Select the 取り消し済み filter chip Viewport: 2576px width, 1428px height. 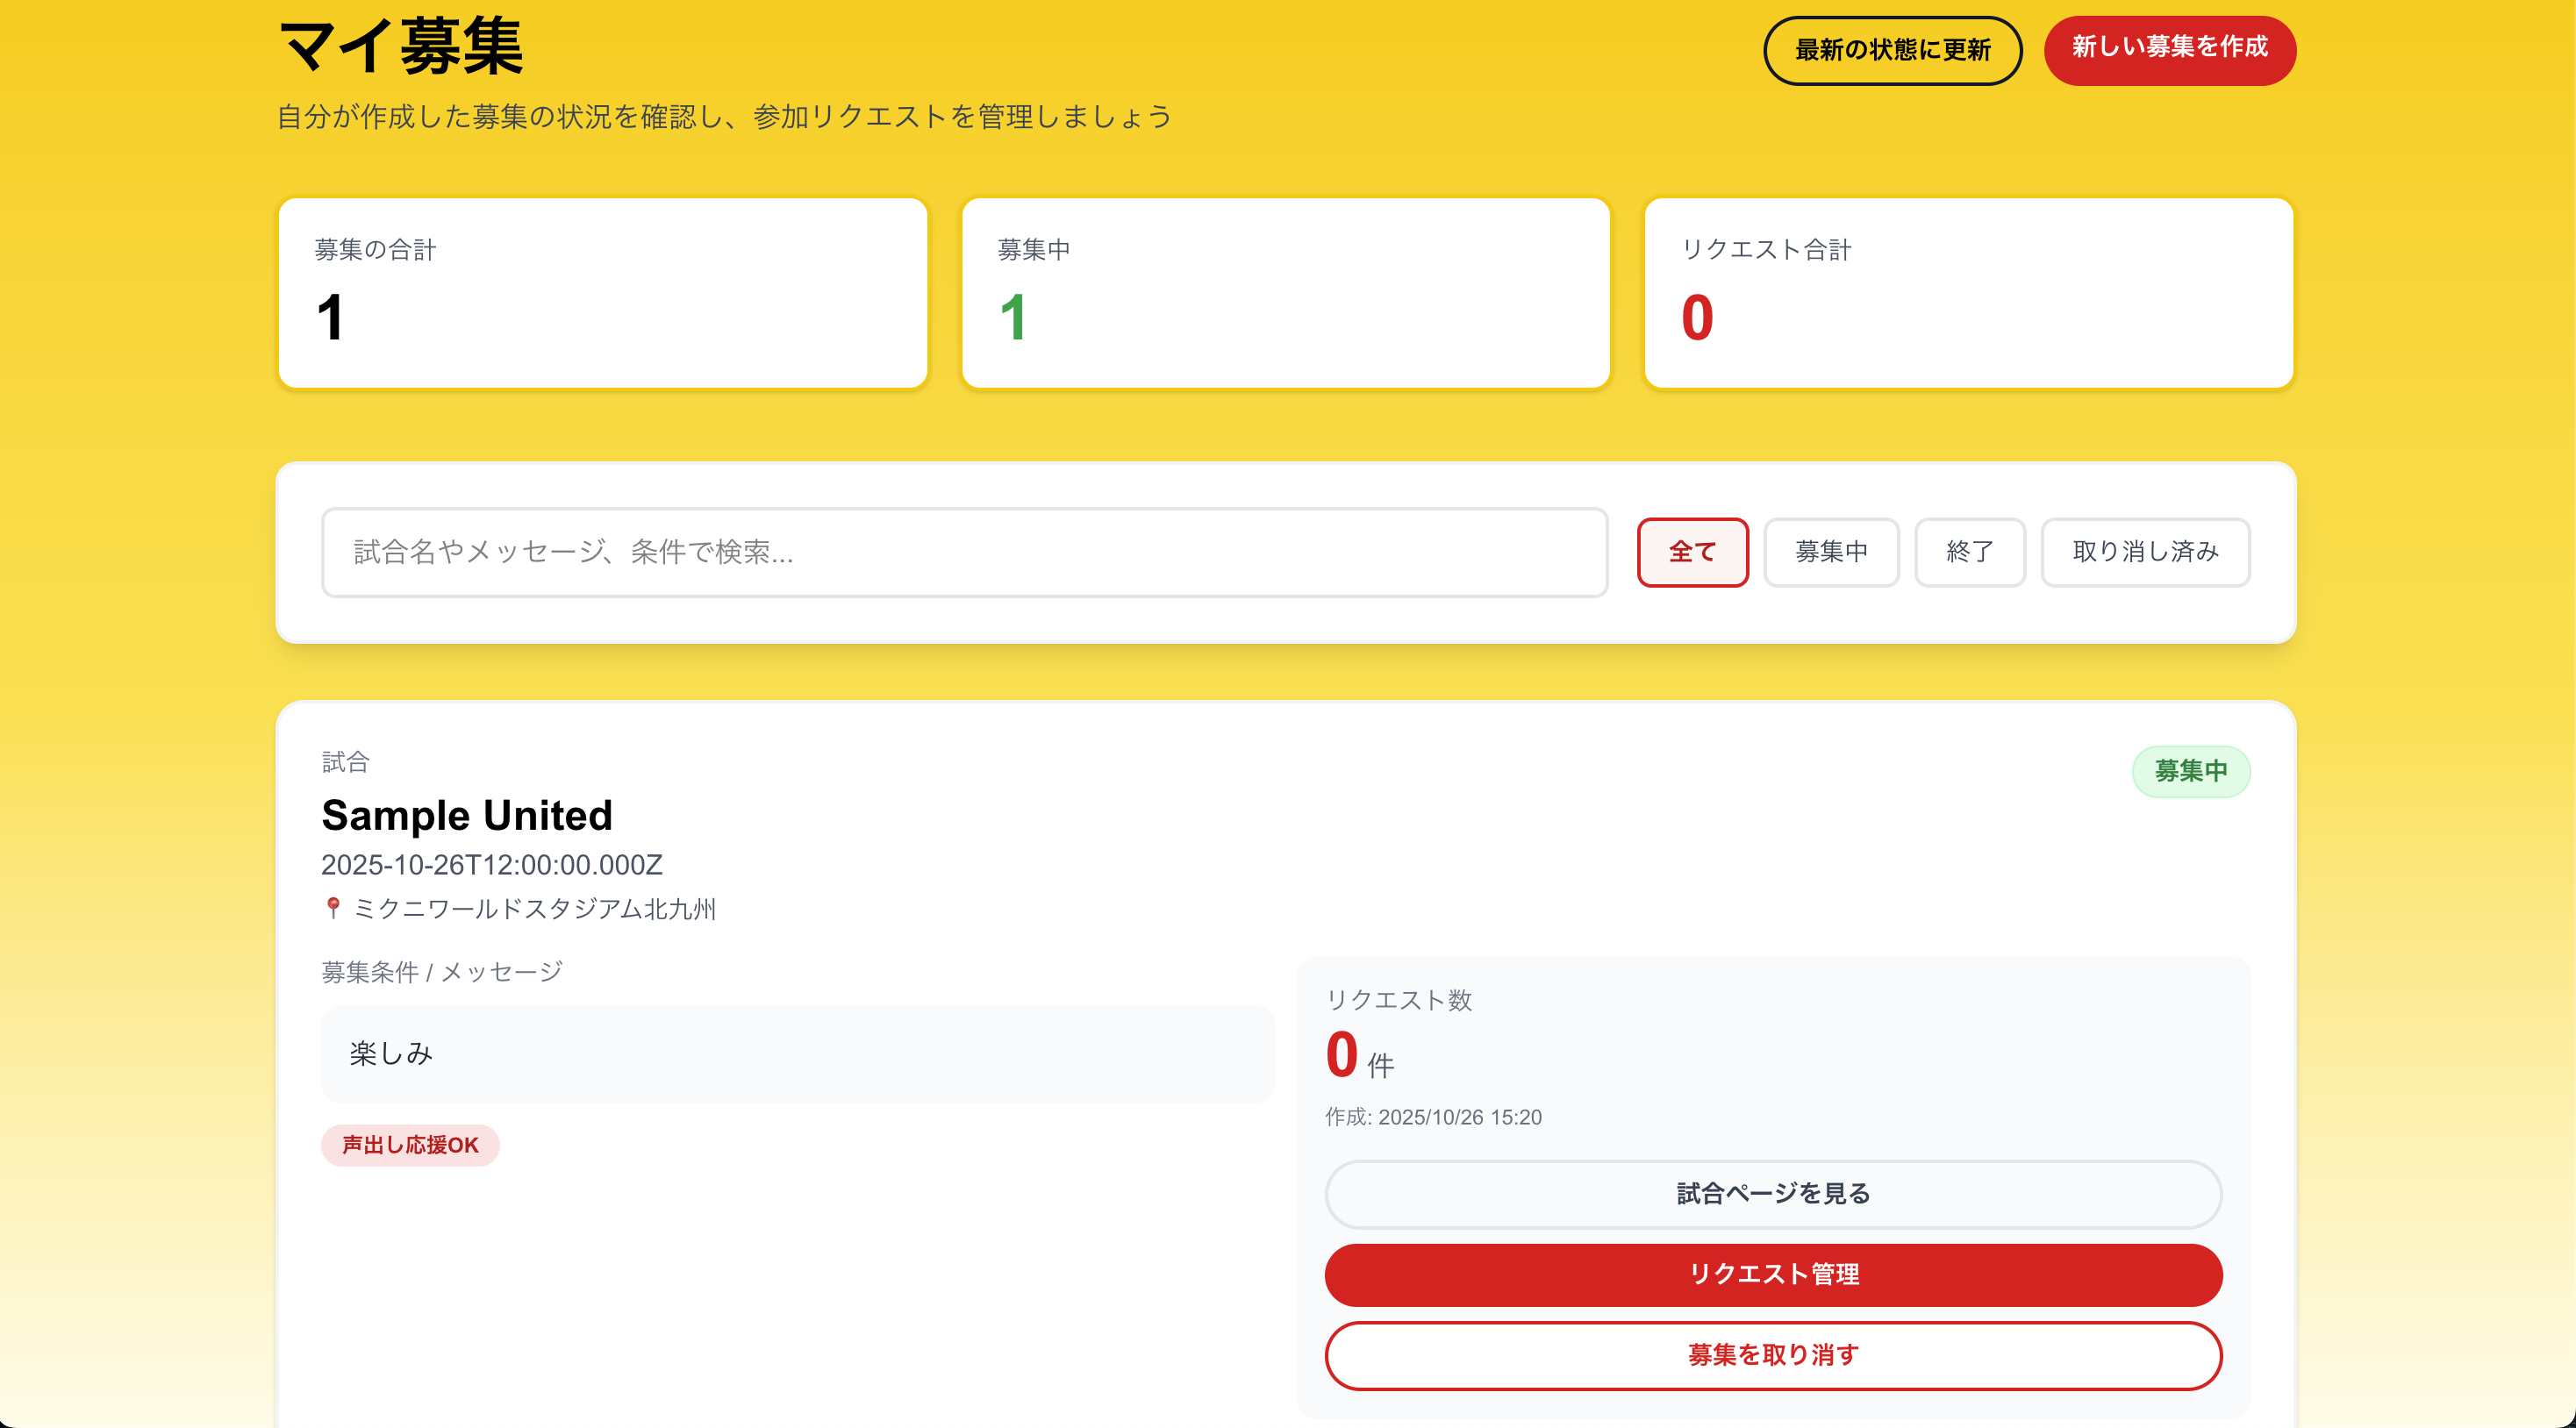(2144, 552)
